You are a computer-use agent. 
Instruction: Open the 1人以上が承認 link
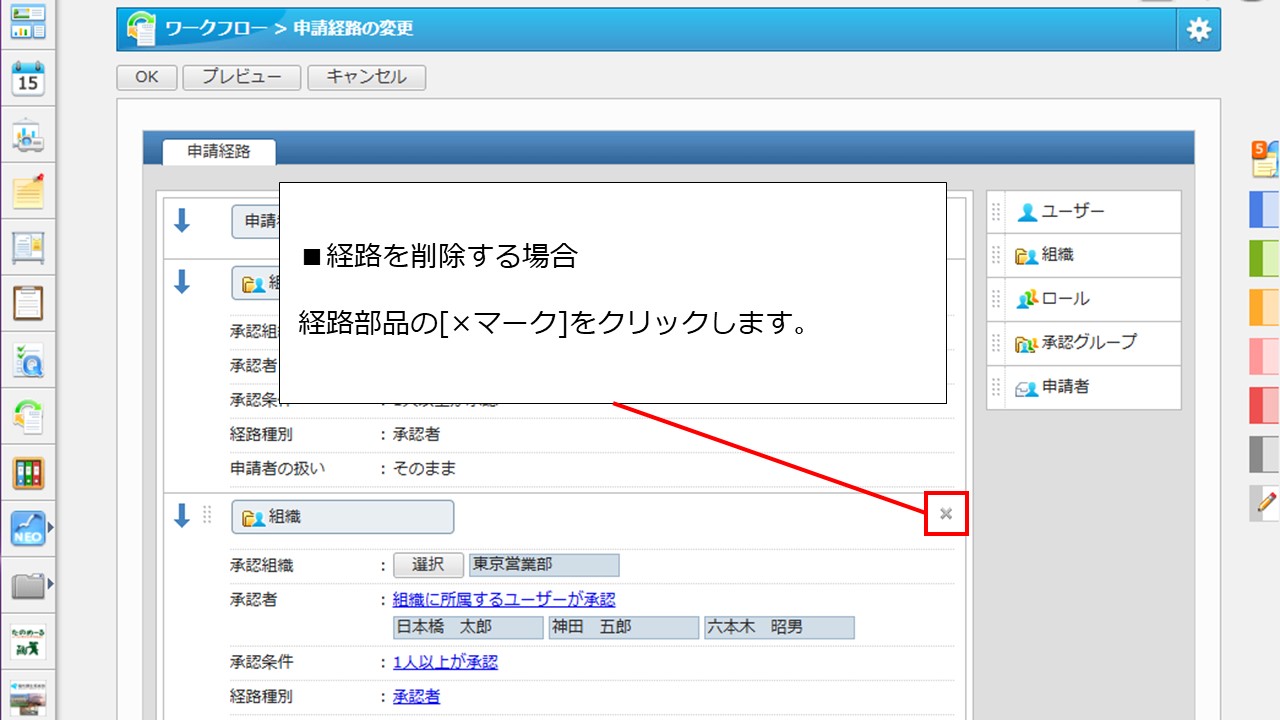(x=445, y=662)
